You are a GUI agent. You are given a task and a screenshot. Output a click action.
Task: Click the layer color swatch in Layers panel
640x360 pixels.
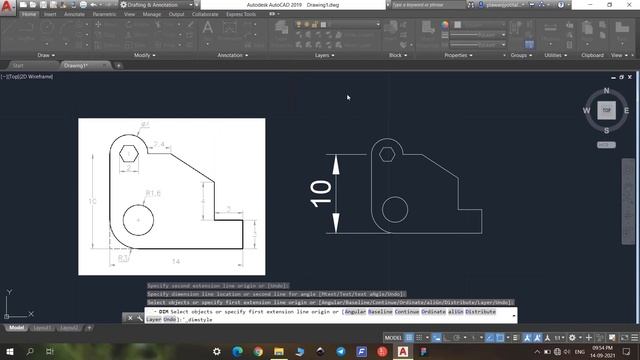[323, 25]
